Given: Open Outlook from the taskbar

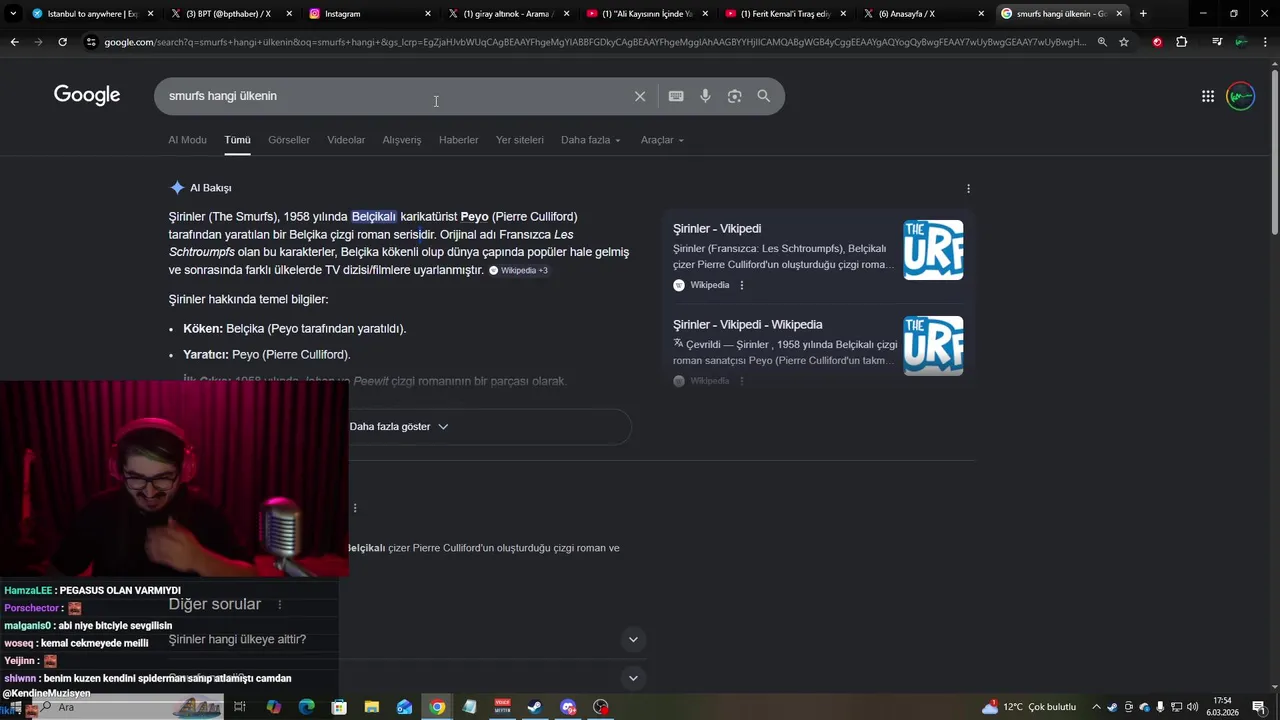Looking at the screenshot, I should [x=404, y=707].
